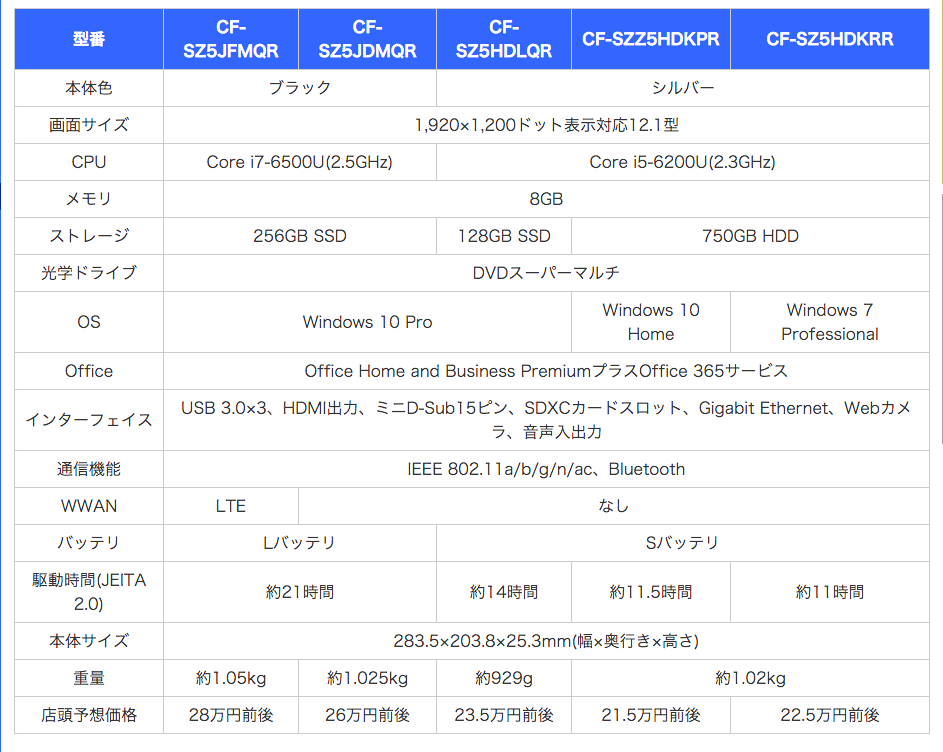
Task: Click the Windows 7 Professional cell
Action: 830,322
